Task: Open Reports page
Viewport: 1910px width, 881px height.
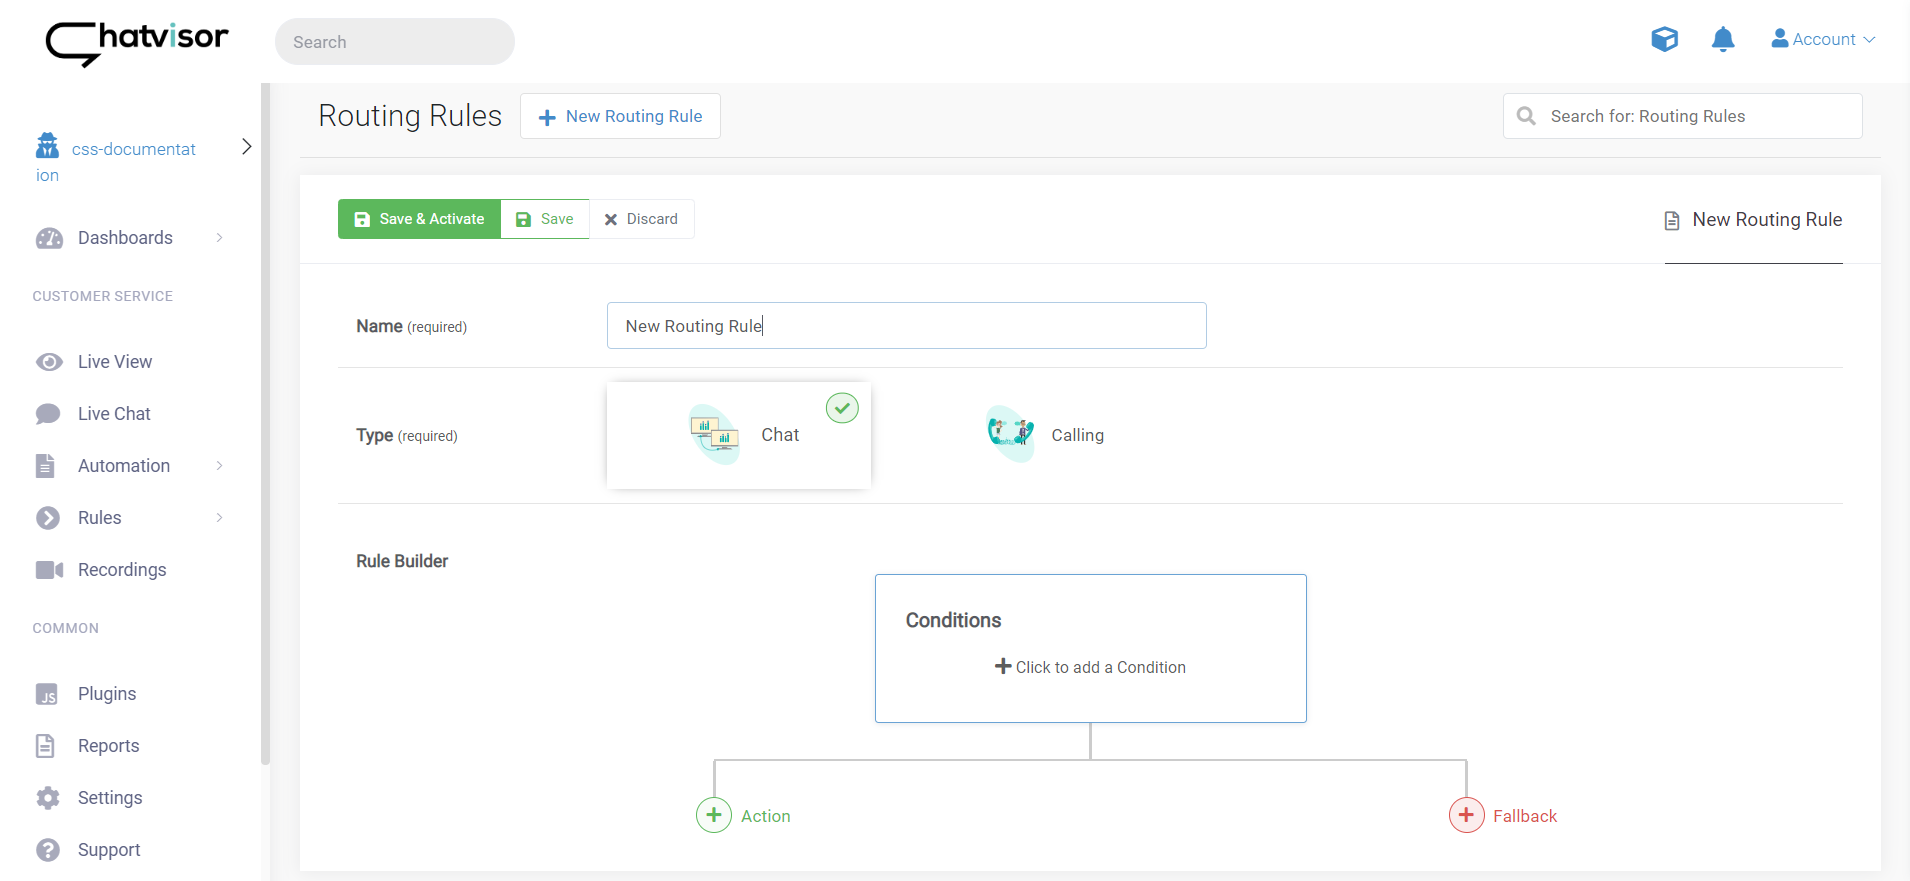Action: pyautogui.click(x=108, y=746)
